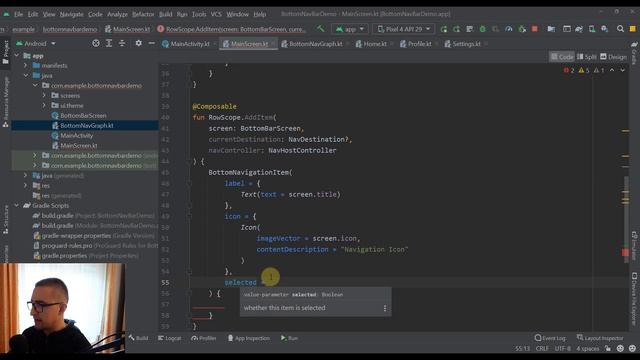Click the UTF-8 encoding status

(x=563, y=349)
